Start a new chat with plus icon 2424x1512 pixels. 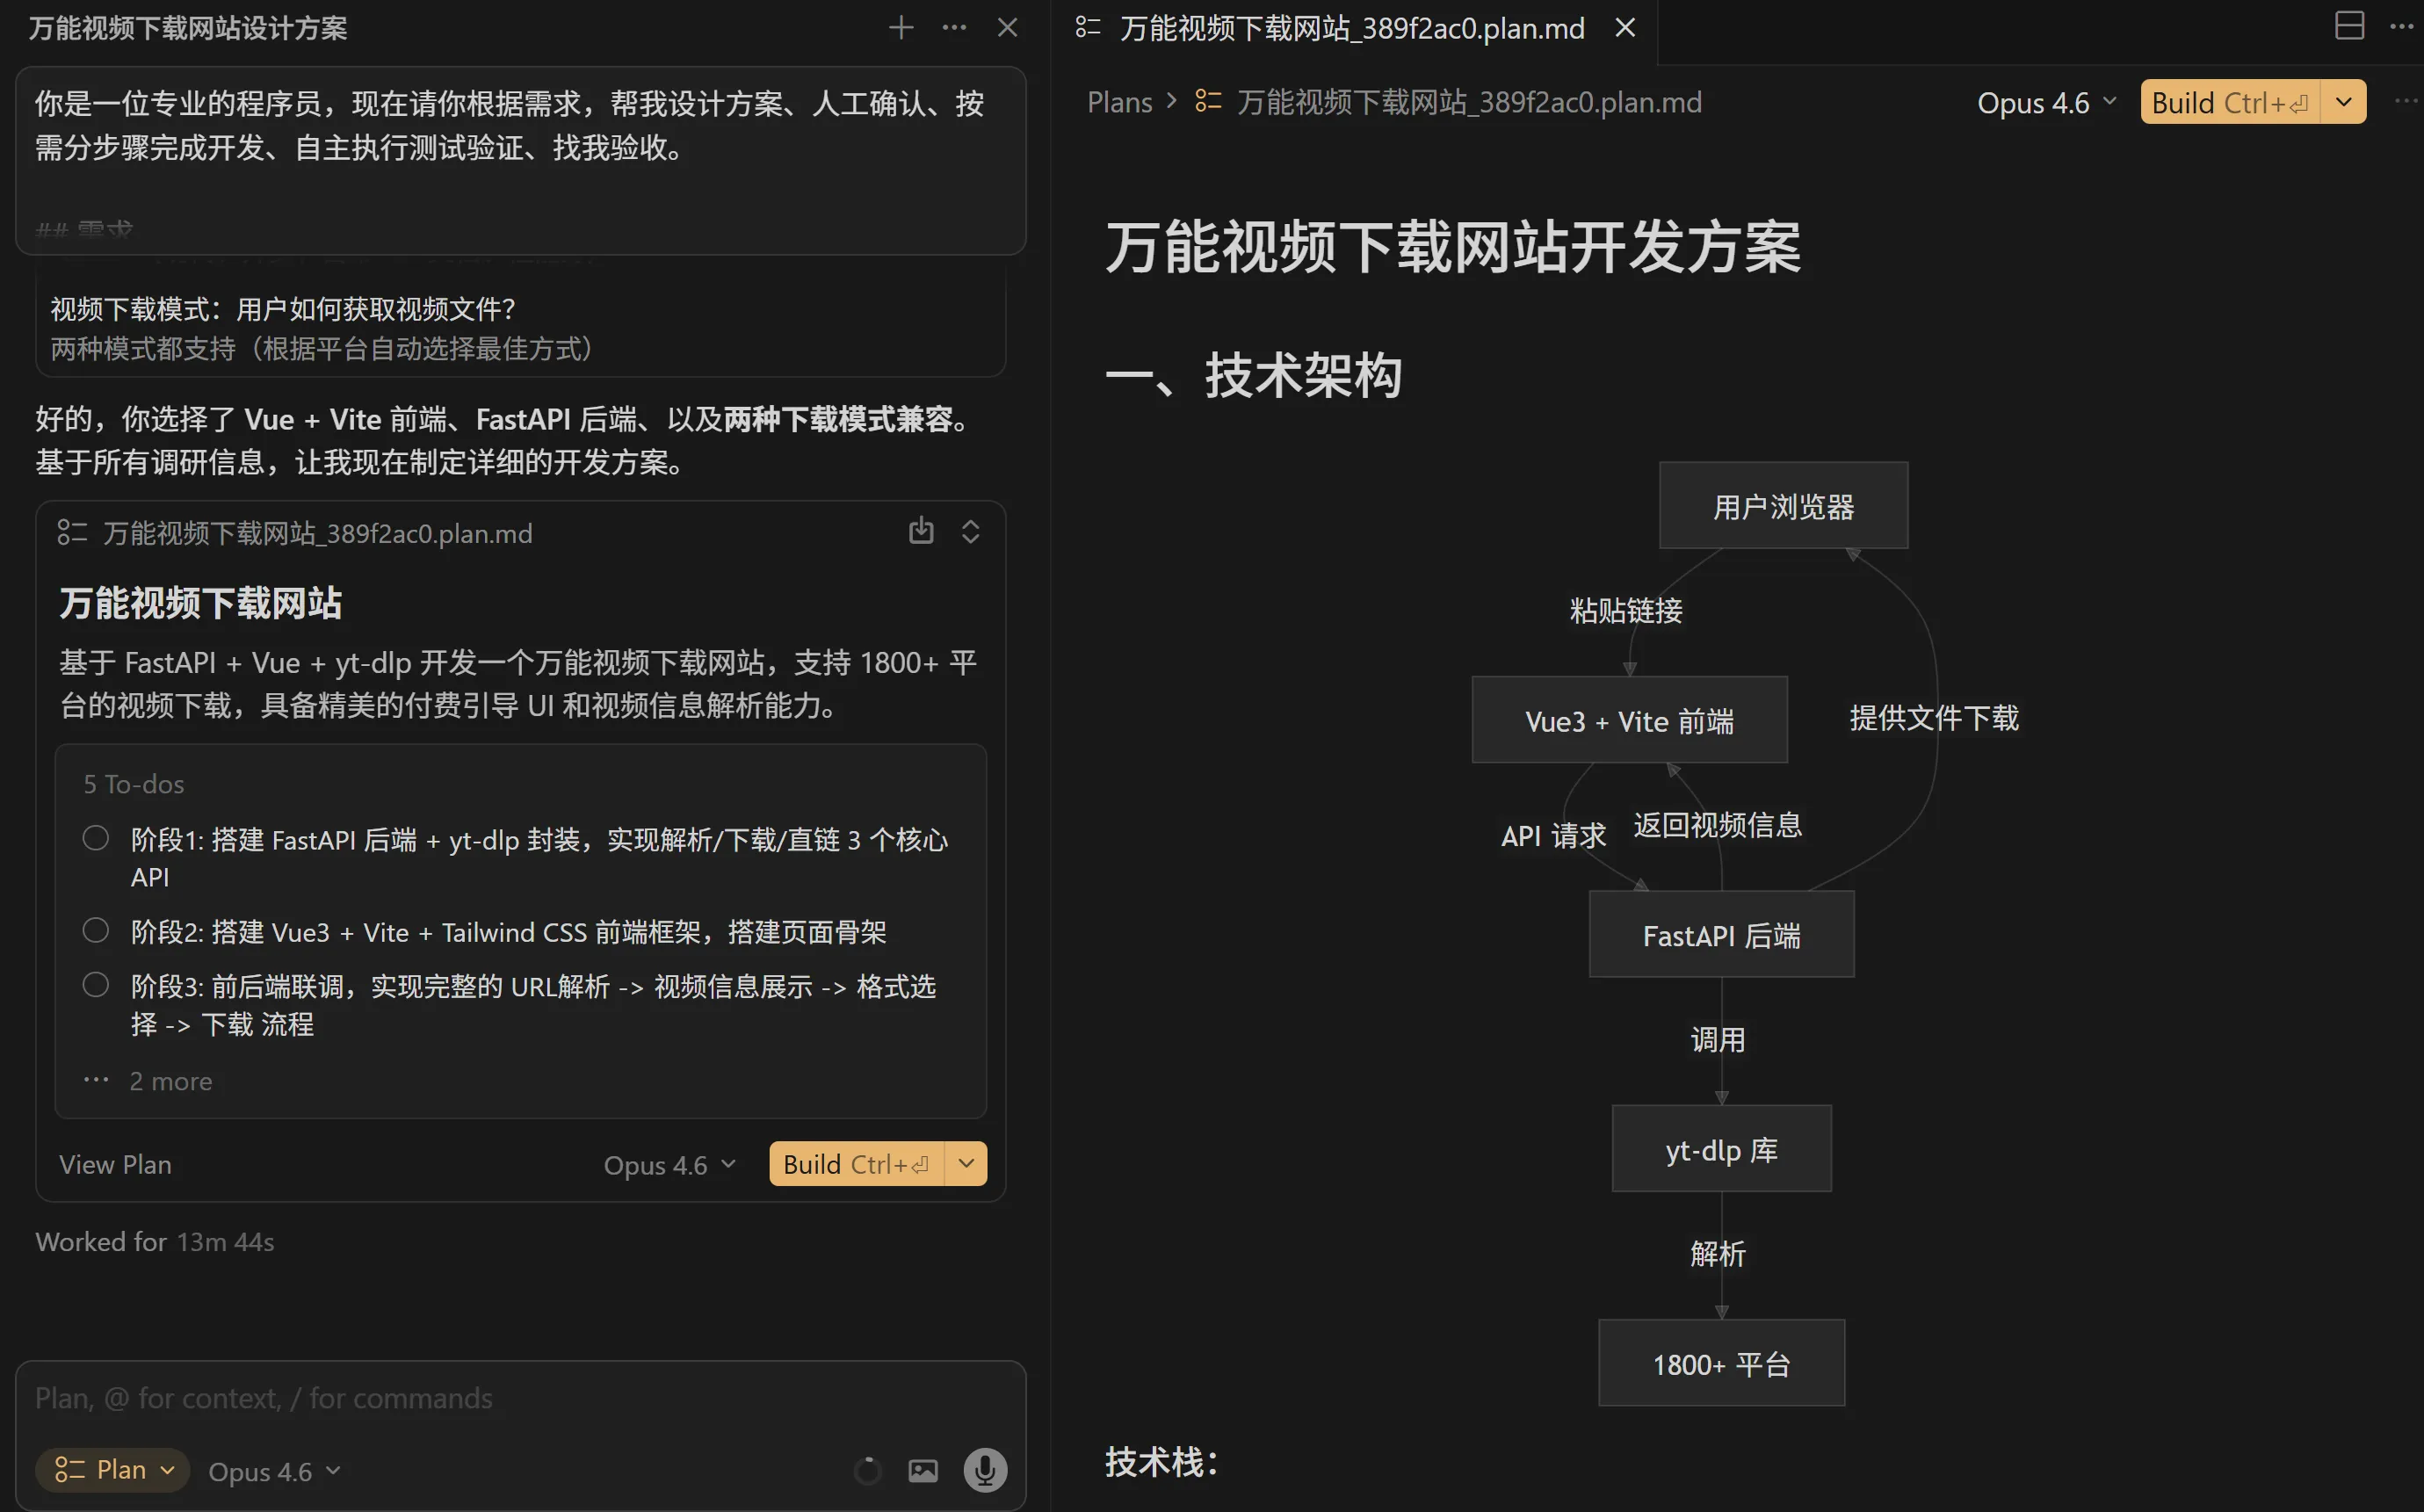pos(901,28)
